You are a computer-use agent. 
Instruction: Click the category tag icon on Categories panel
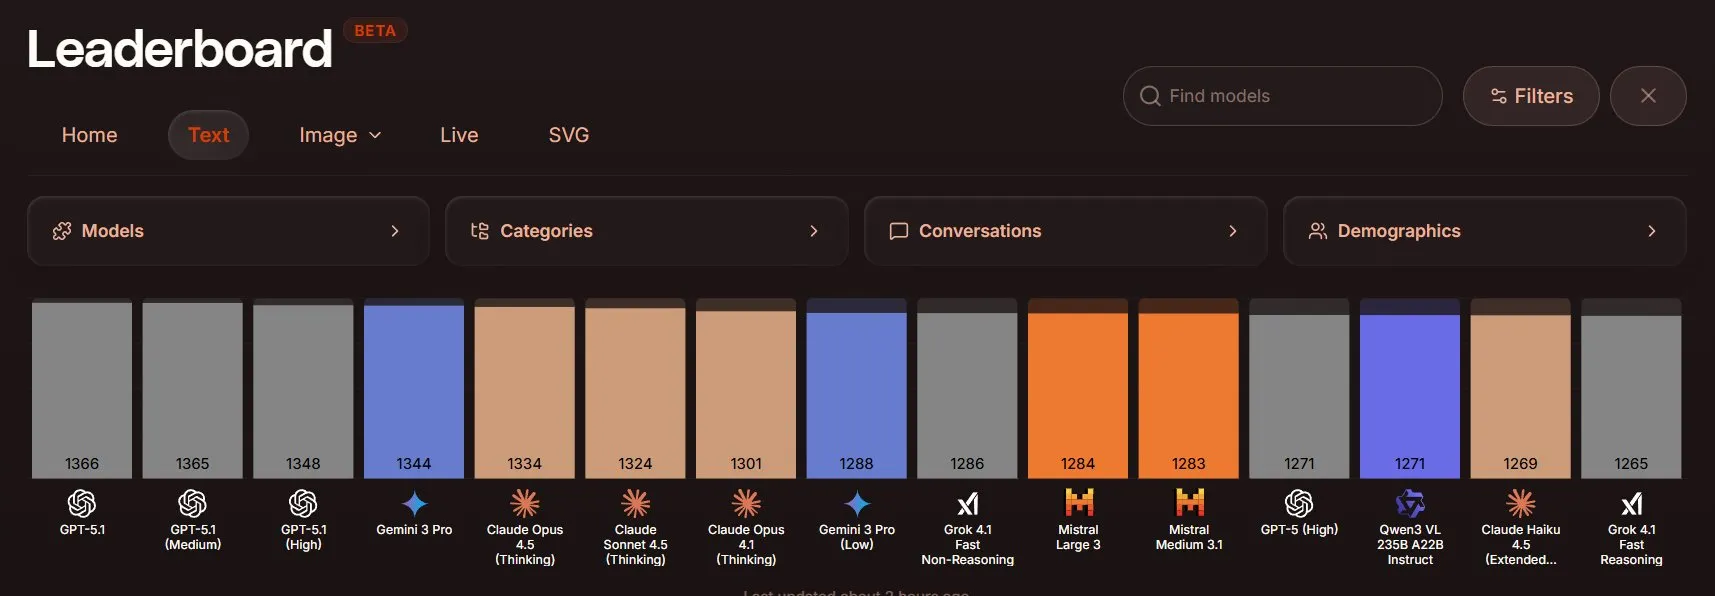(480, 231)
